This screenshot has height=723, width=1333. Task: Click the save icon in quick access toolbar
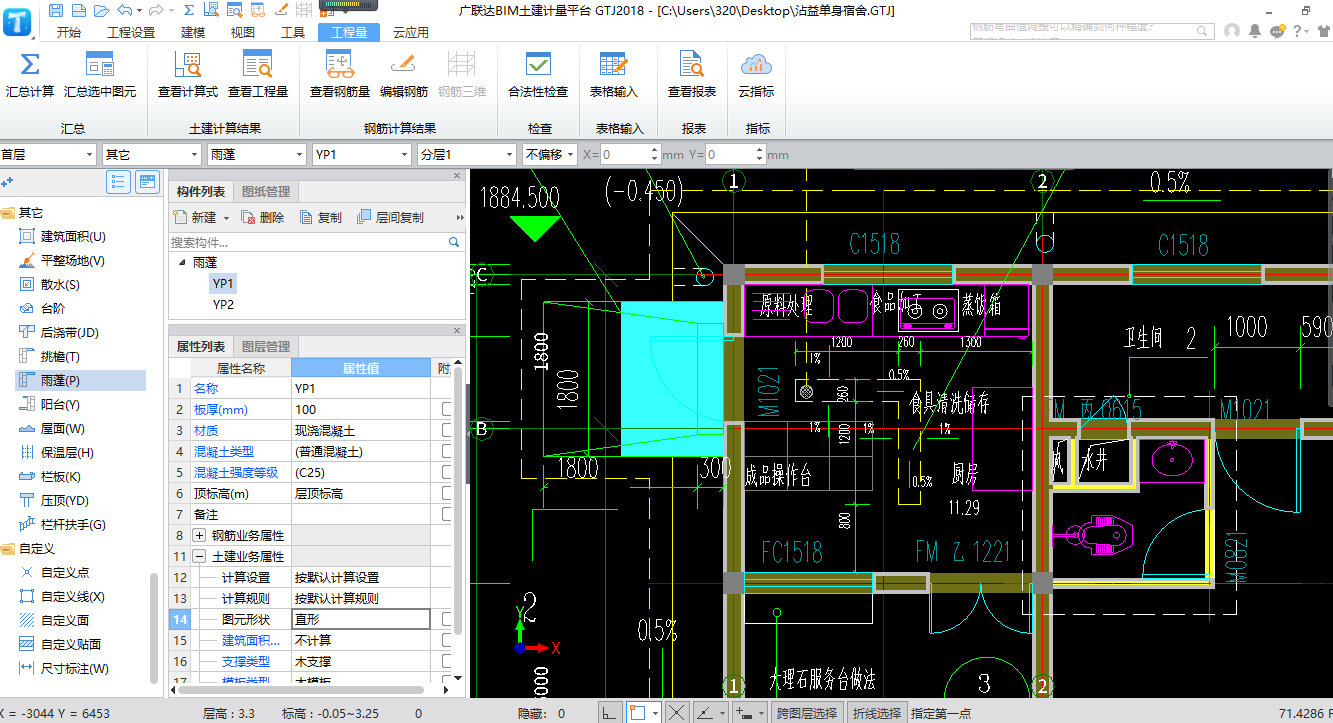(x=56, y=10)
